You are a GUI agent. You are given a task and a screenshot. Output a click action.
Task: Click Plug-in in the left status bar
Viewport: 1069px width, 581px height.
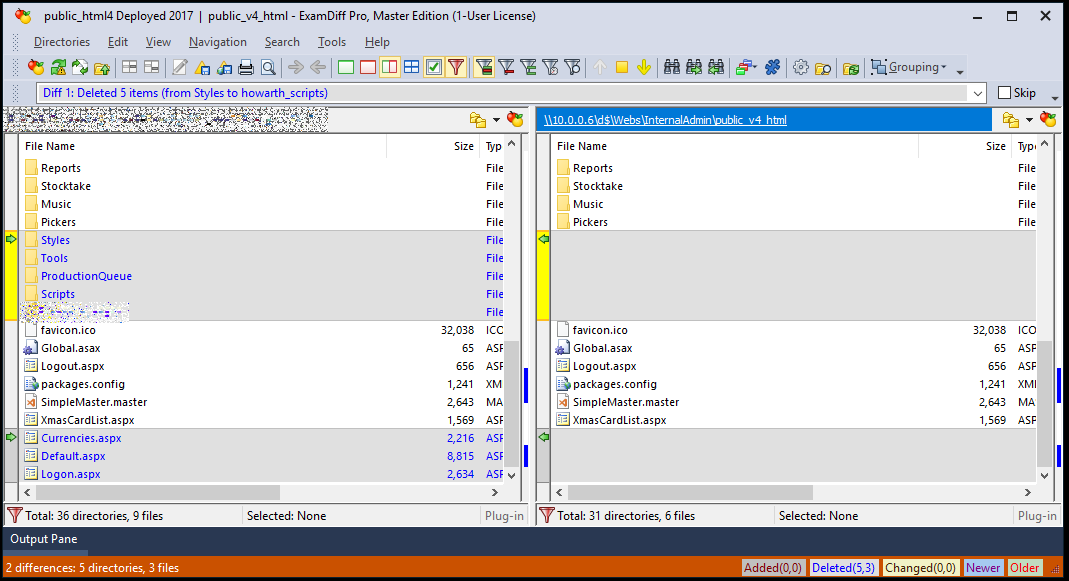(504, 516)
